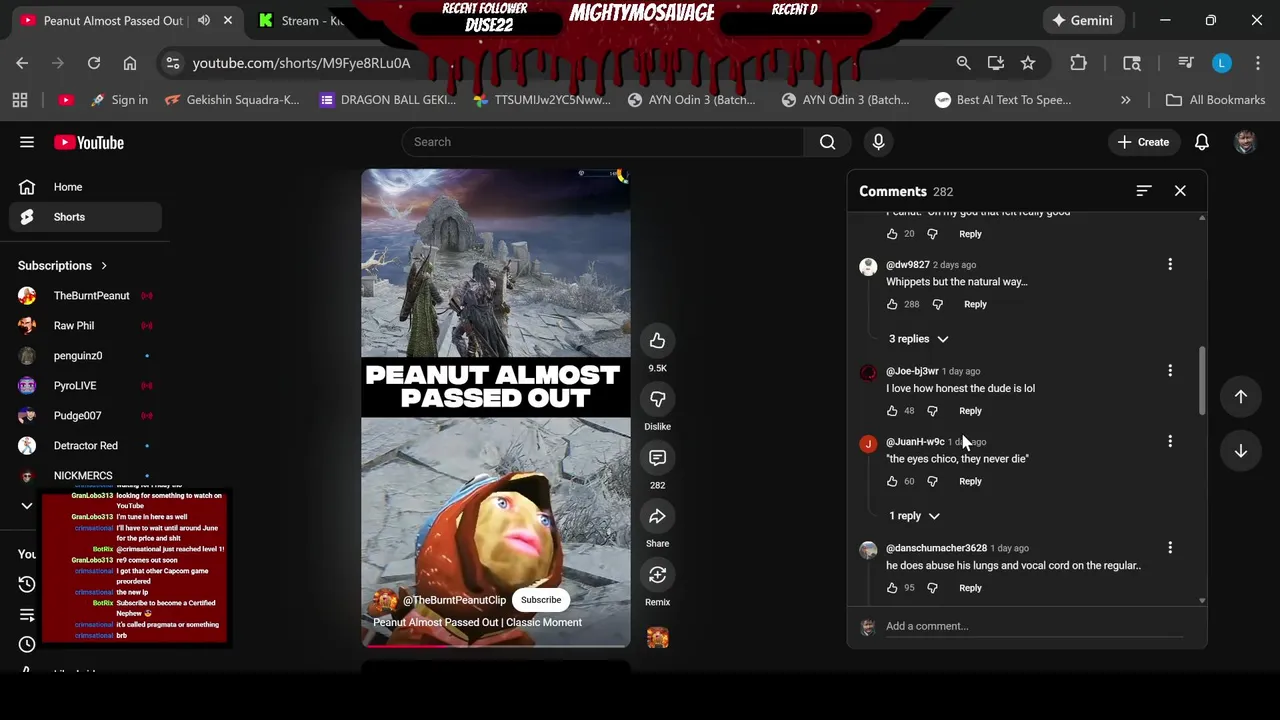This screenshot has width=1280, height=720.
Task: Open Chrome extensions puzzle icon
Action: [1078, 63]
